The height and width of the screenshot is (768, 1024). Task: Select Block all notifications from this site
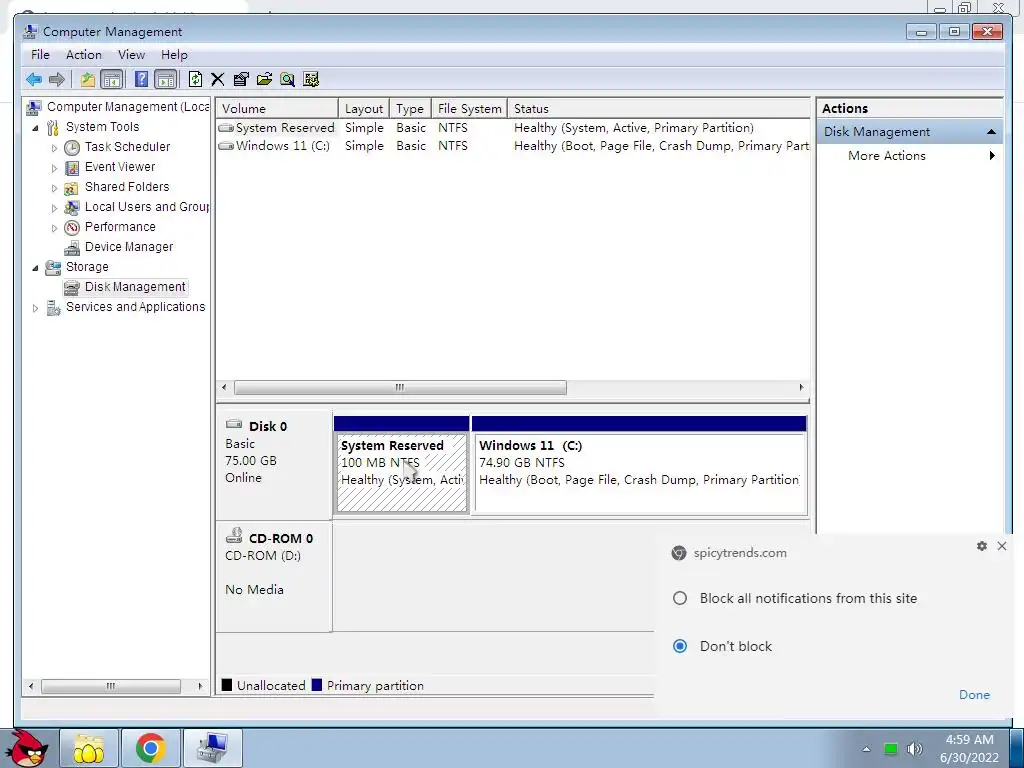(680, 598)
